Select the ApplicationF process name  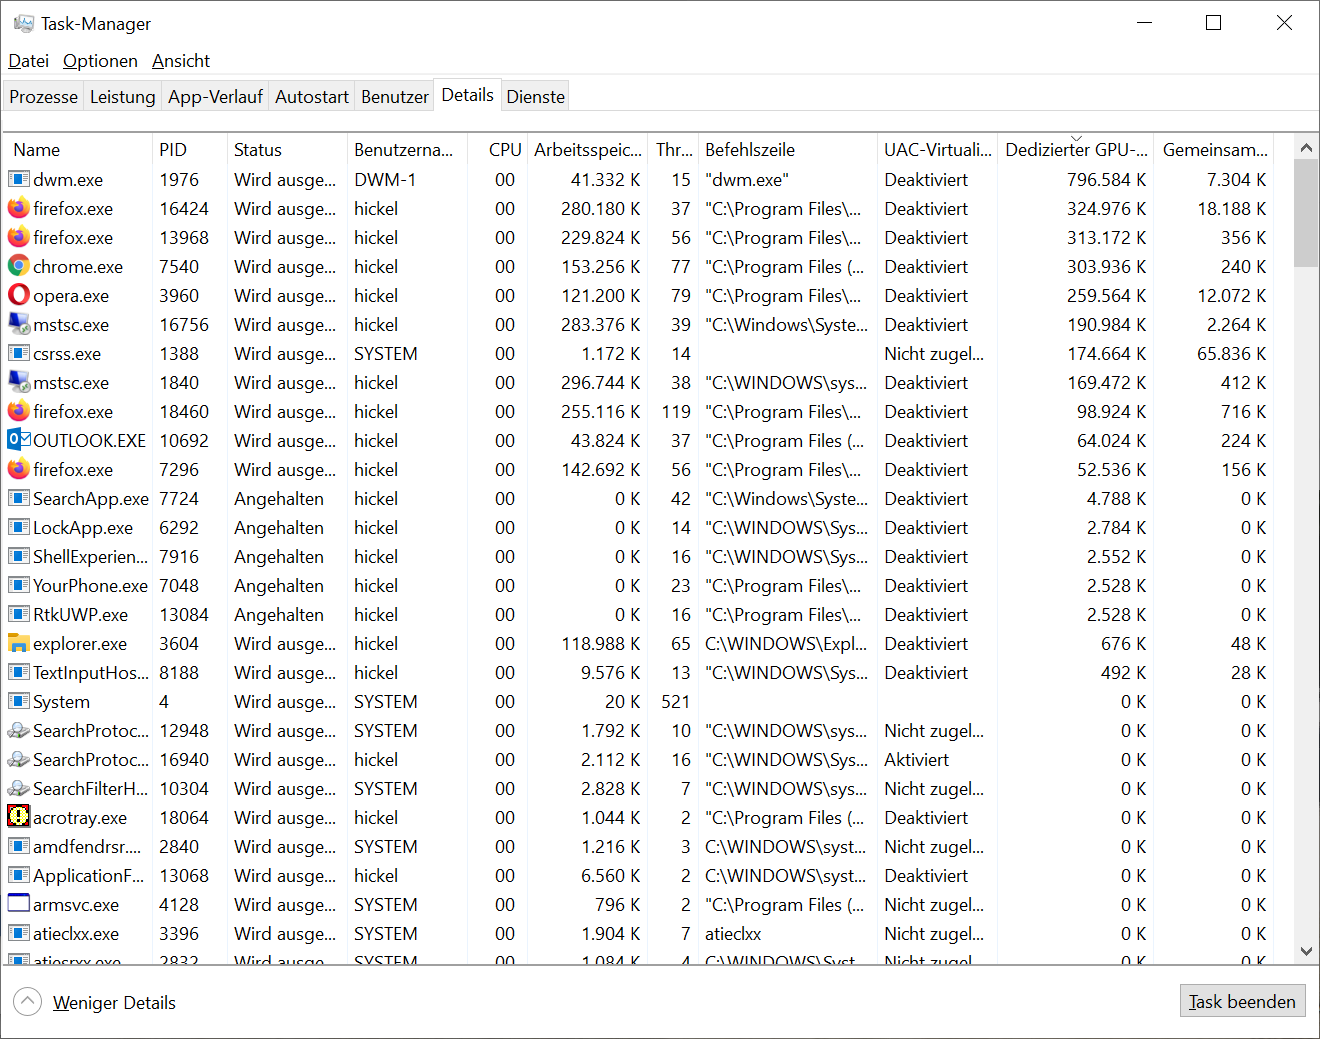[x=89, y=876]
